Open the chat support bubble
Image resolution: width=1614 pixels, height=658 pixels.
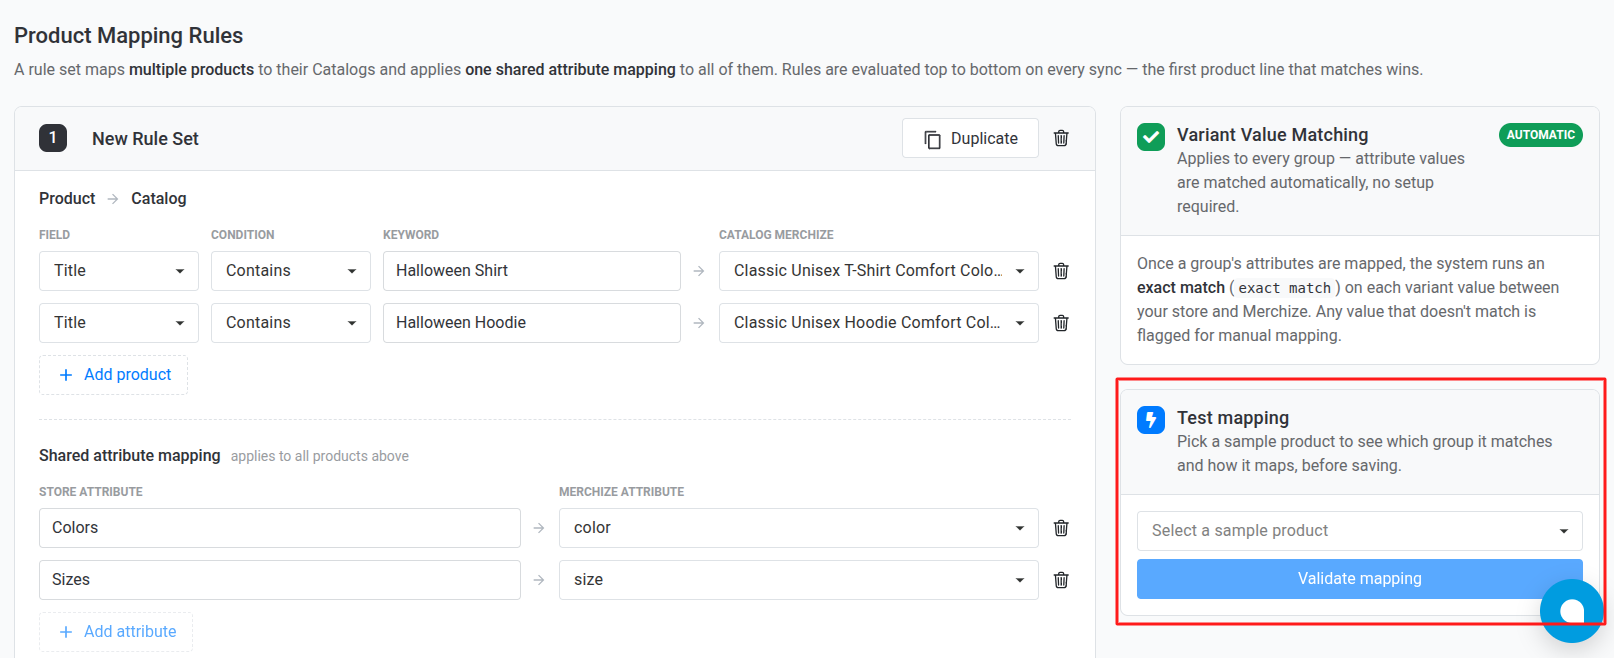click(1571, 611)
